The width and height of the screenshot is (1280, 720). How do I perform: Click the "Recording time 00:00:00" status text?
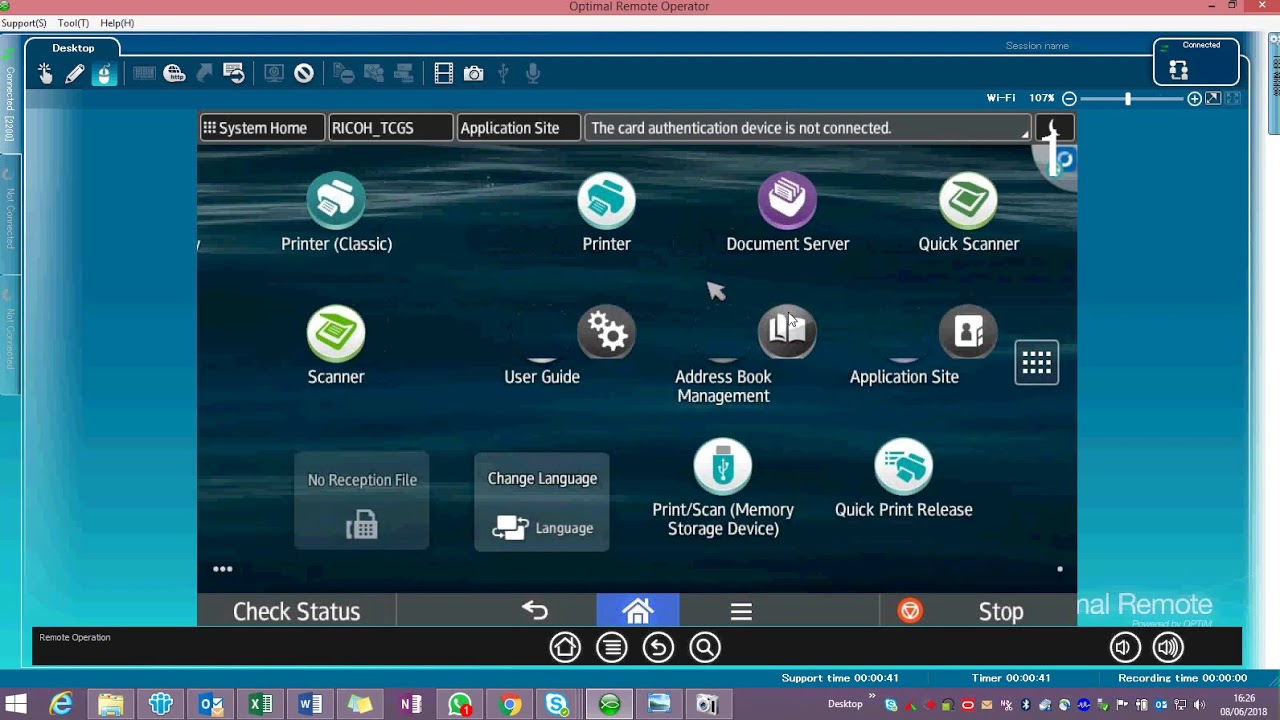[x=1183, y=678]
